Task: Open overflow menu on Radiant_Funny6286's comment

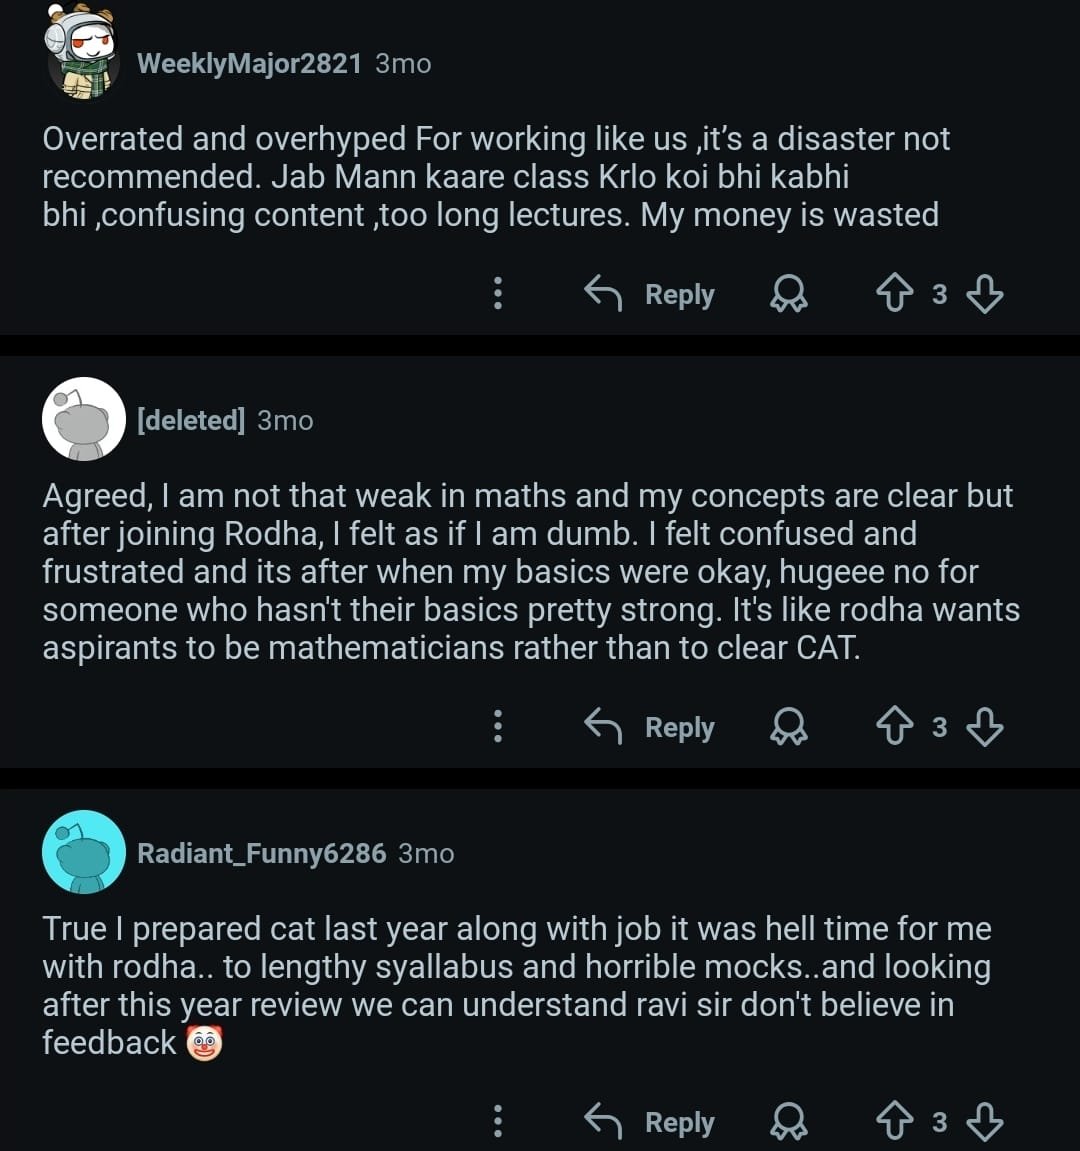Action: (498, 1122)
